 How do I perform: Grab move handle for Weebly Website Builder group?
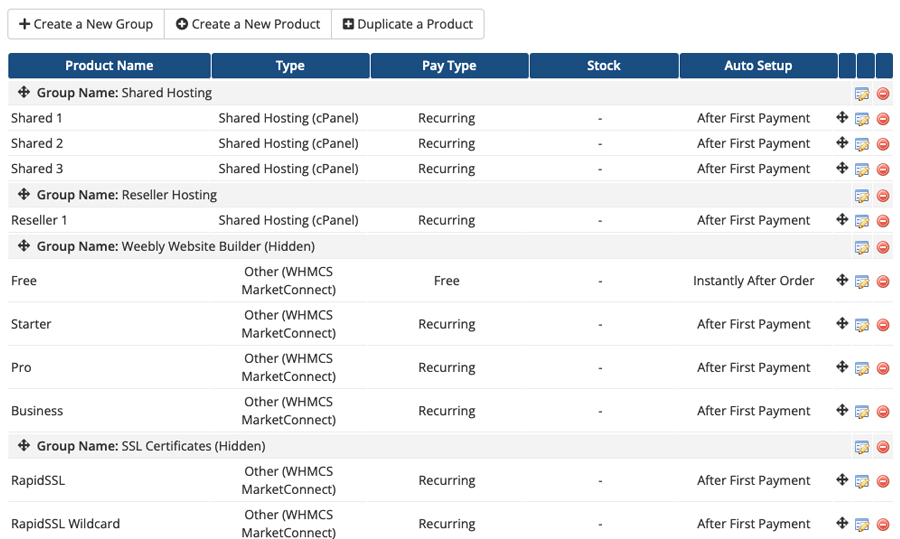point(24,246)
